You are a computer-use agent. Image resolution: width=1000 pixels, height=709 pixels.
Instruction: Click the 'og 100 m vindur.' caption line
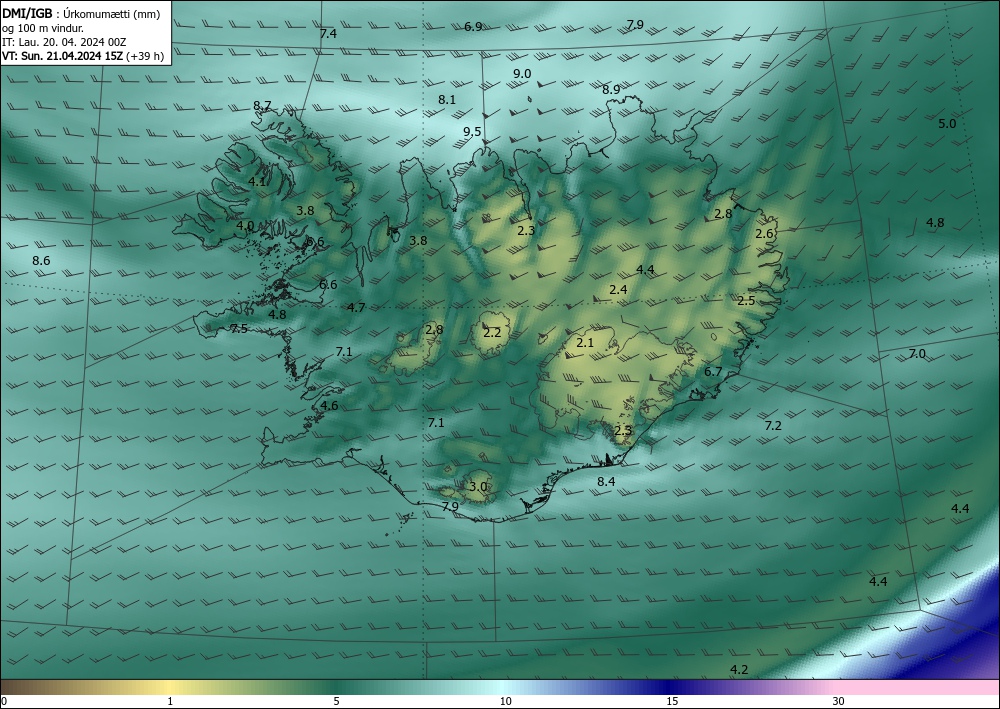pyautogui.click(x=43, y=28)
